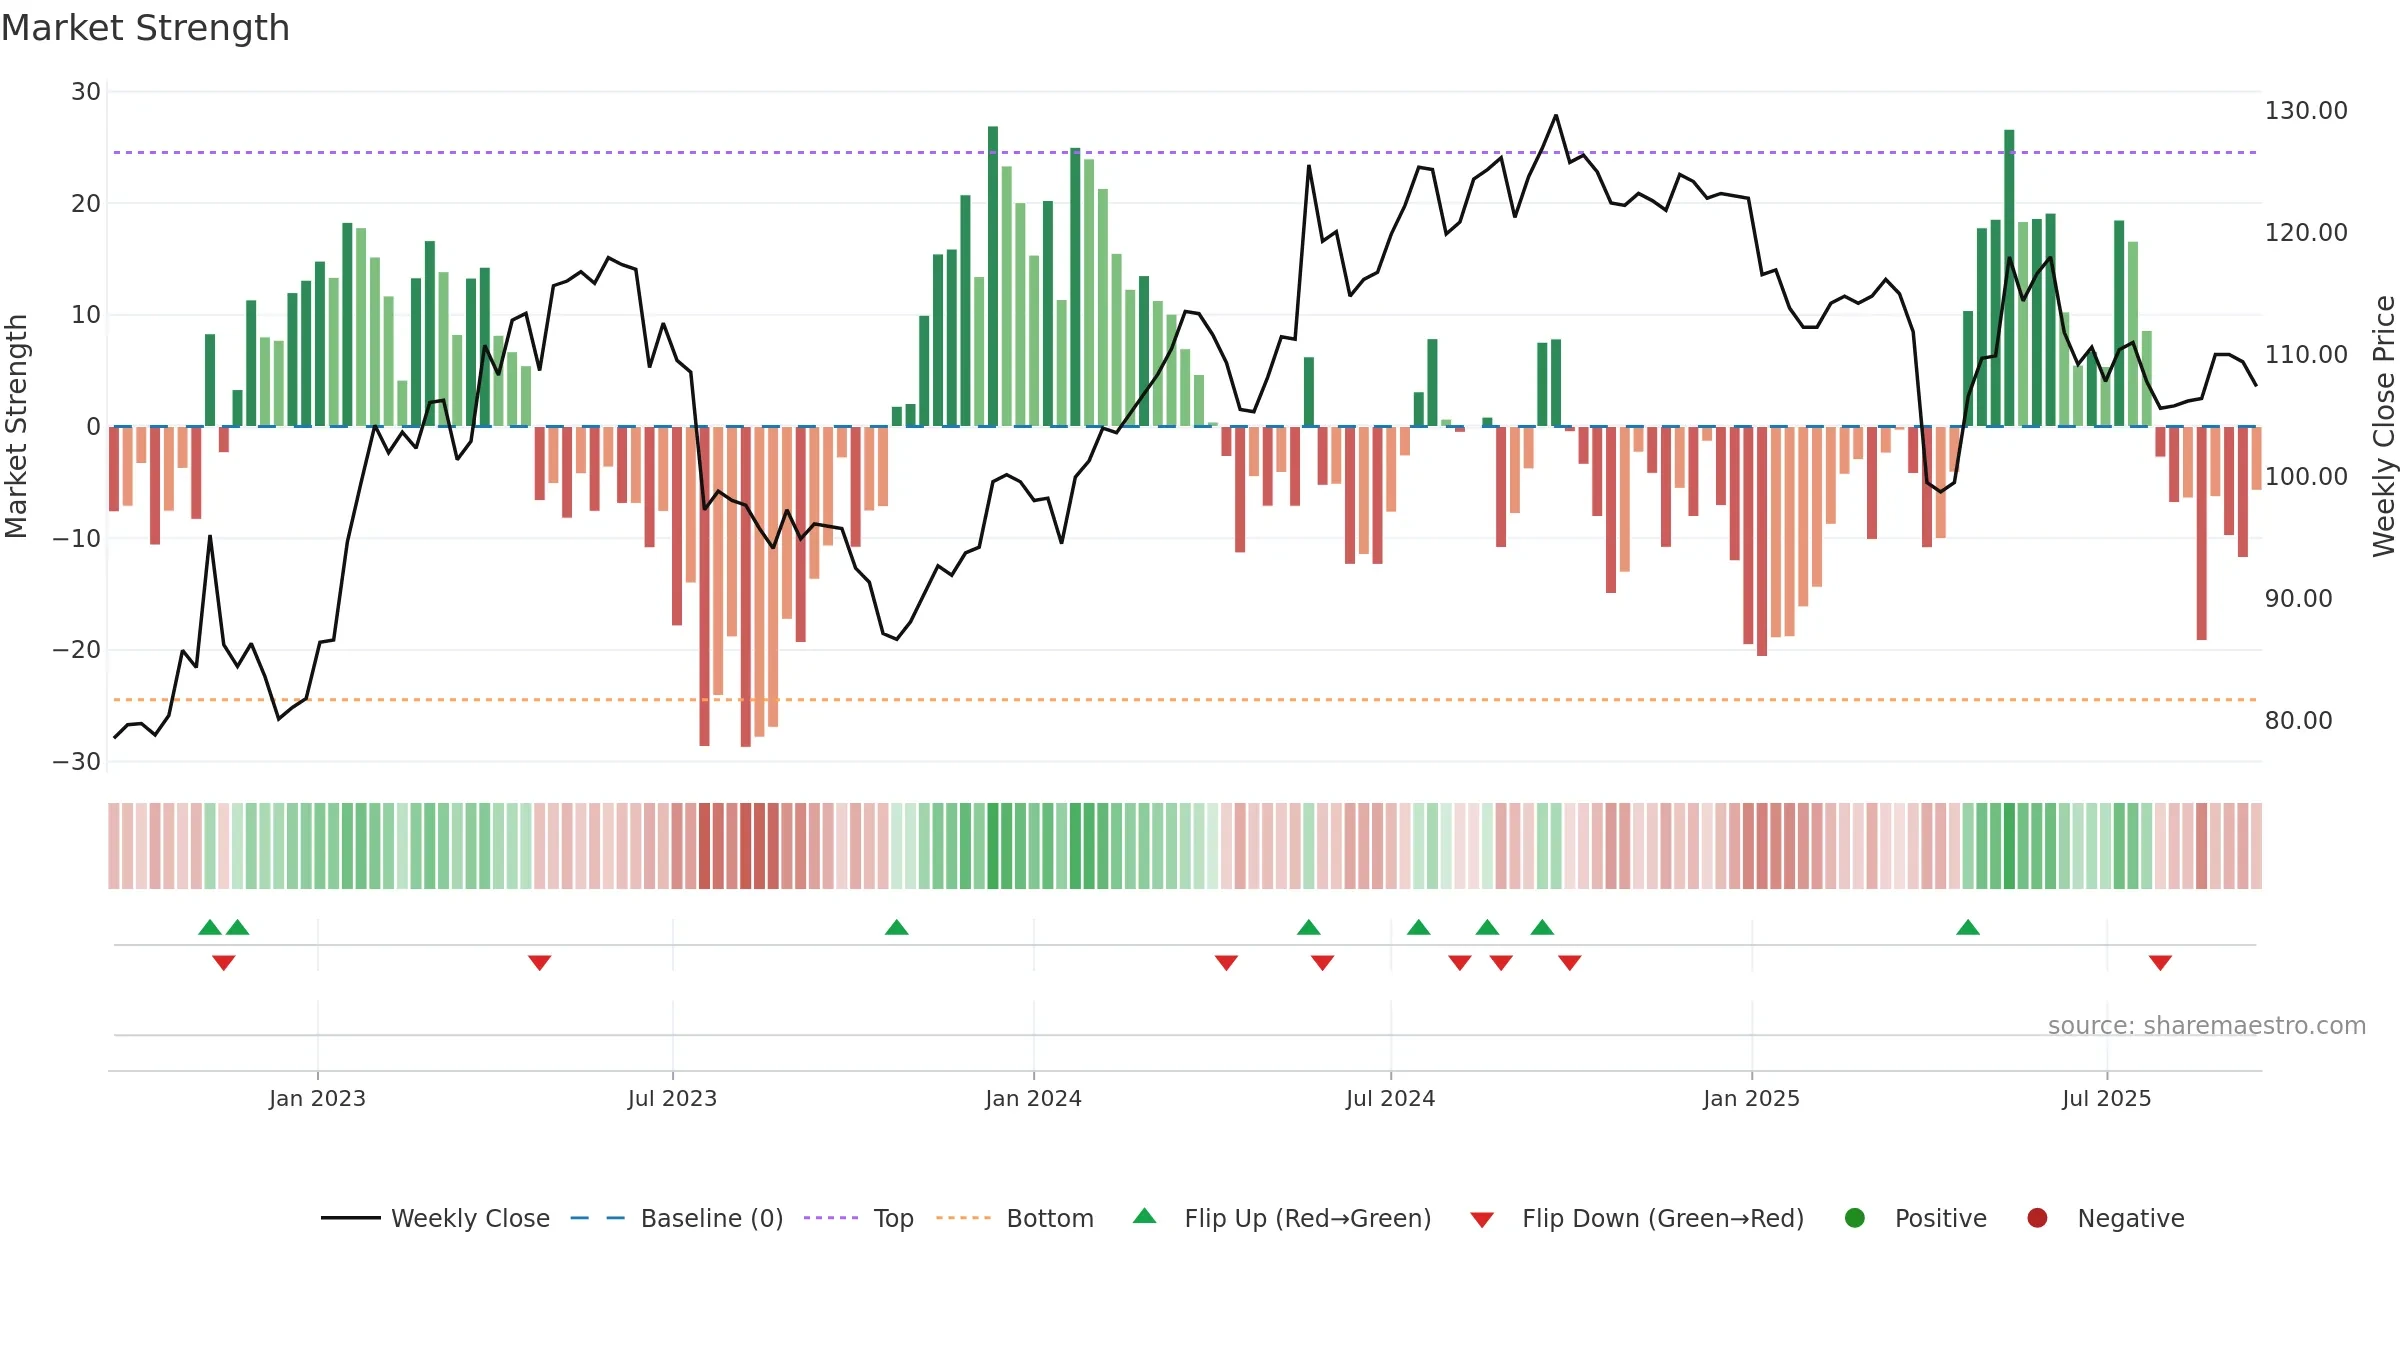
Task: Toggle the Top legend entry
Action: tap(858, 1218)
